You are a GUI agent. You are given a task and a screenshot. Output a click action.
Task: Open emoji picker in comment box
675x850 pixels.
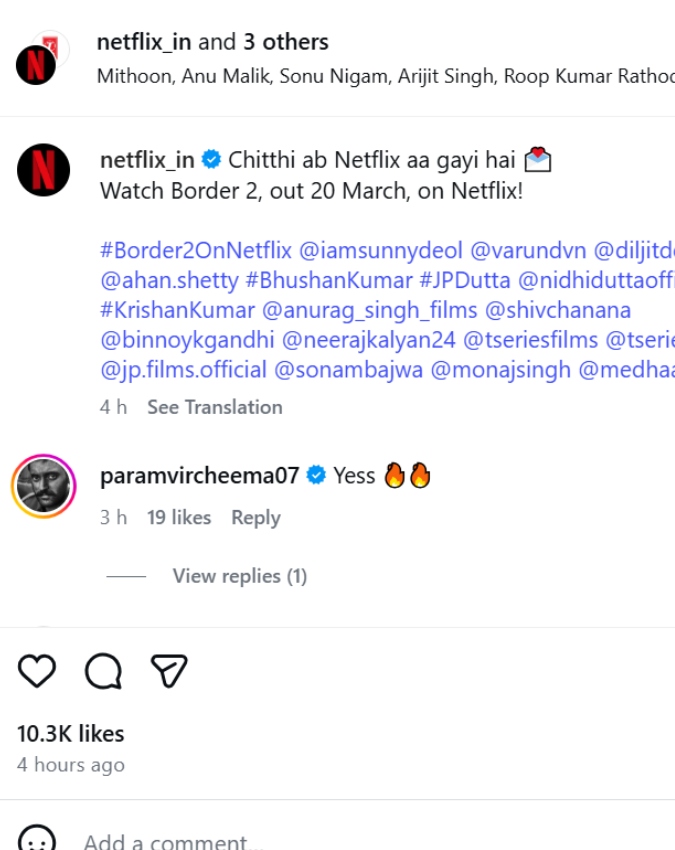[x=37, y=840]
